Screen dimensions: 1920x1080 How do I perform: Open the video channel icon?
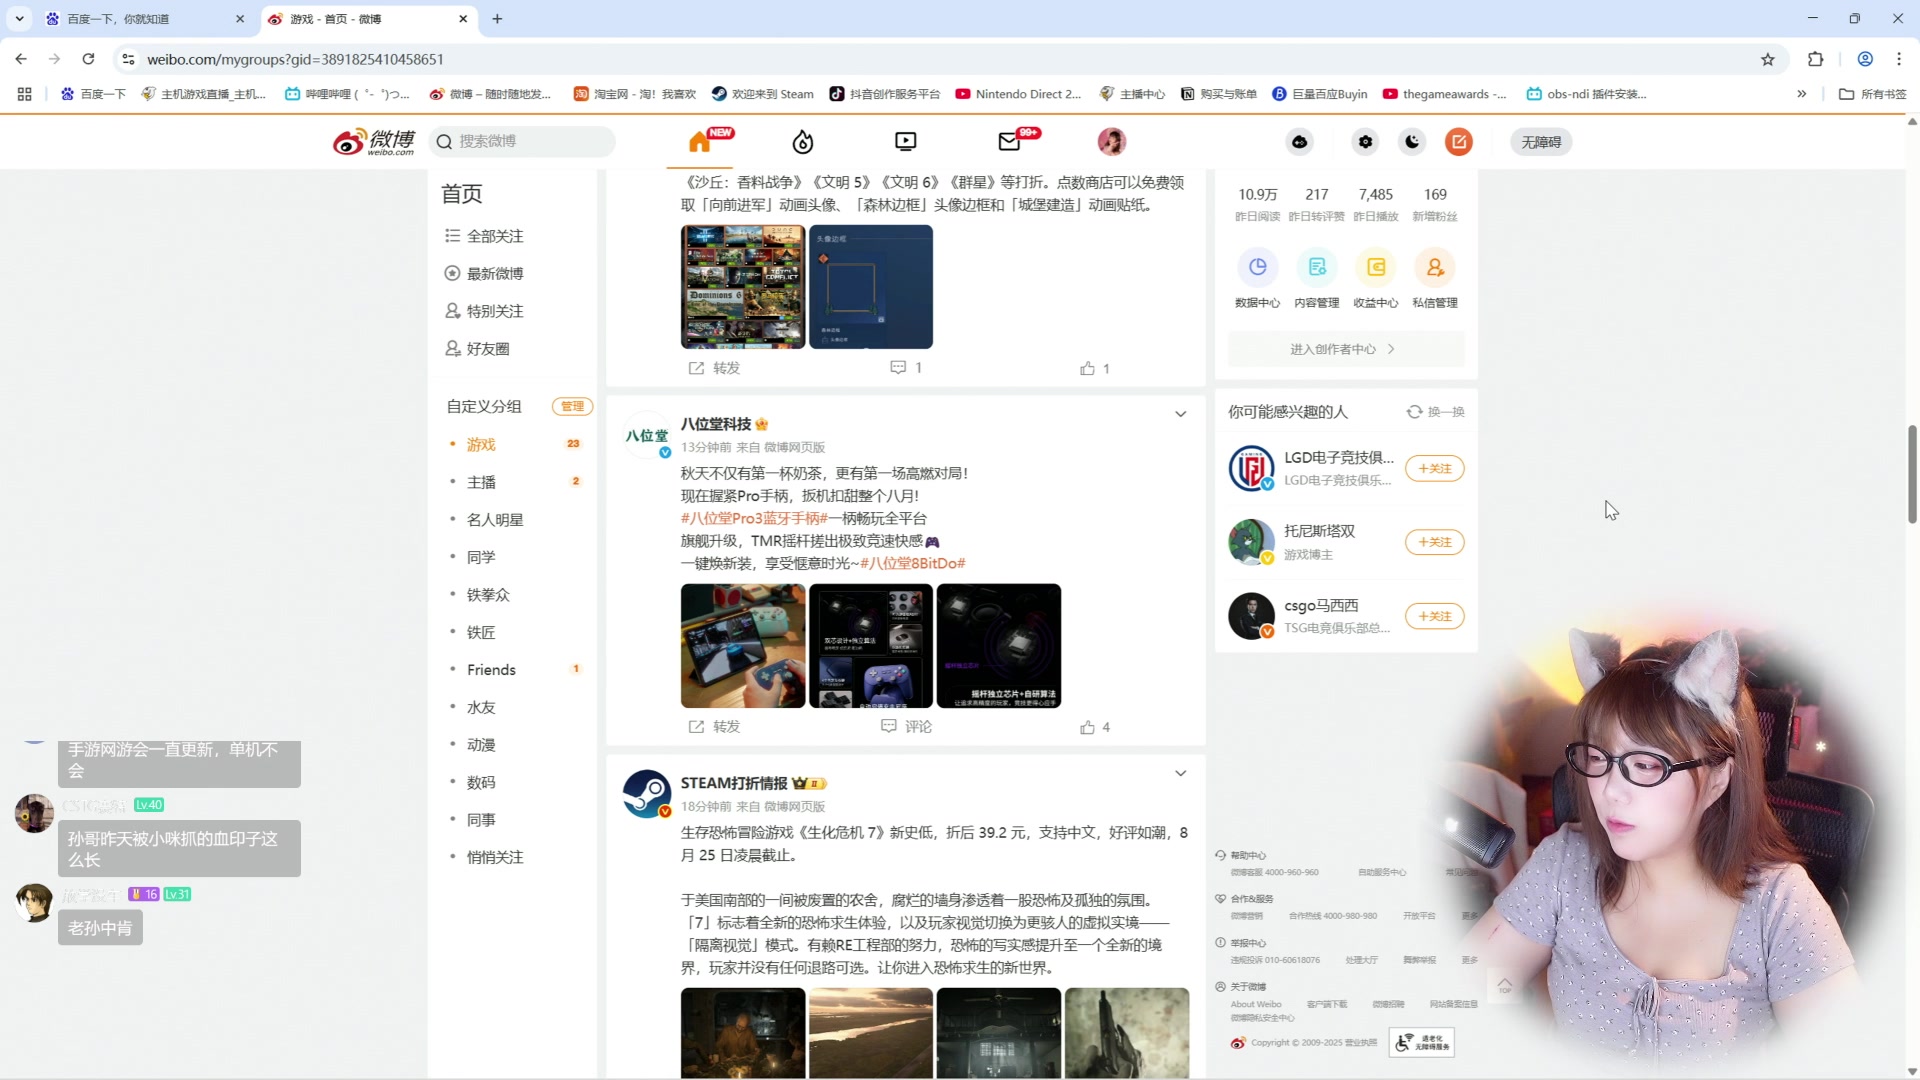(x=906, y=142)
